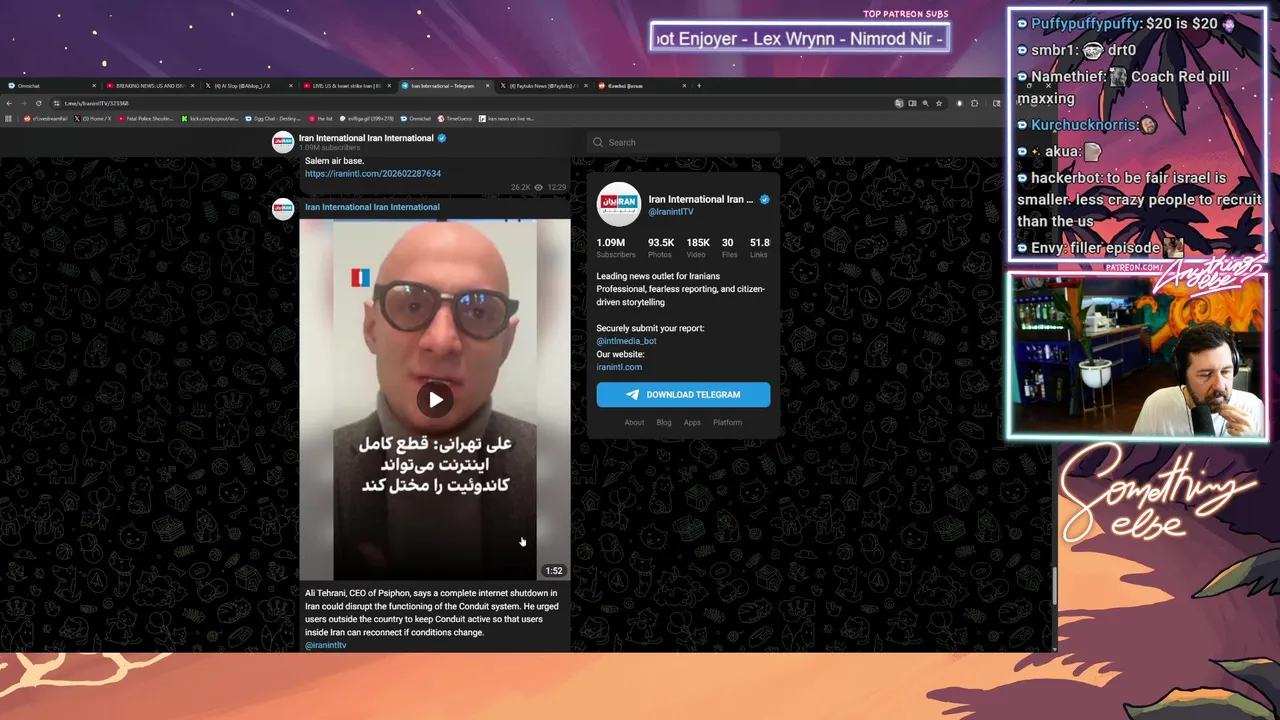Click the browser forward arrow

pyautogui.click(x=24, y=103)
